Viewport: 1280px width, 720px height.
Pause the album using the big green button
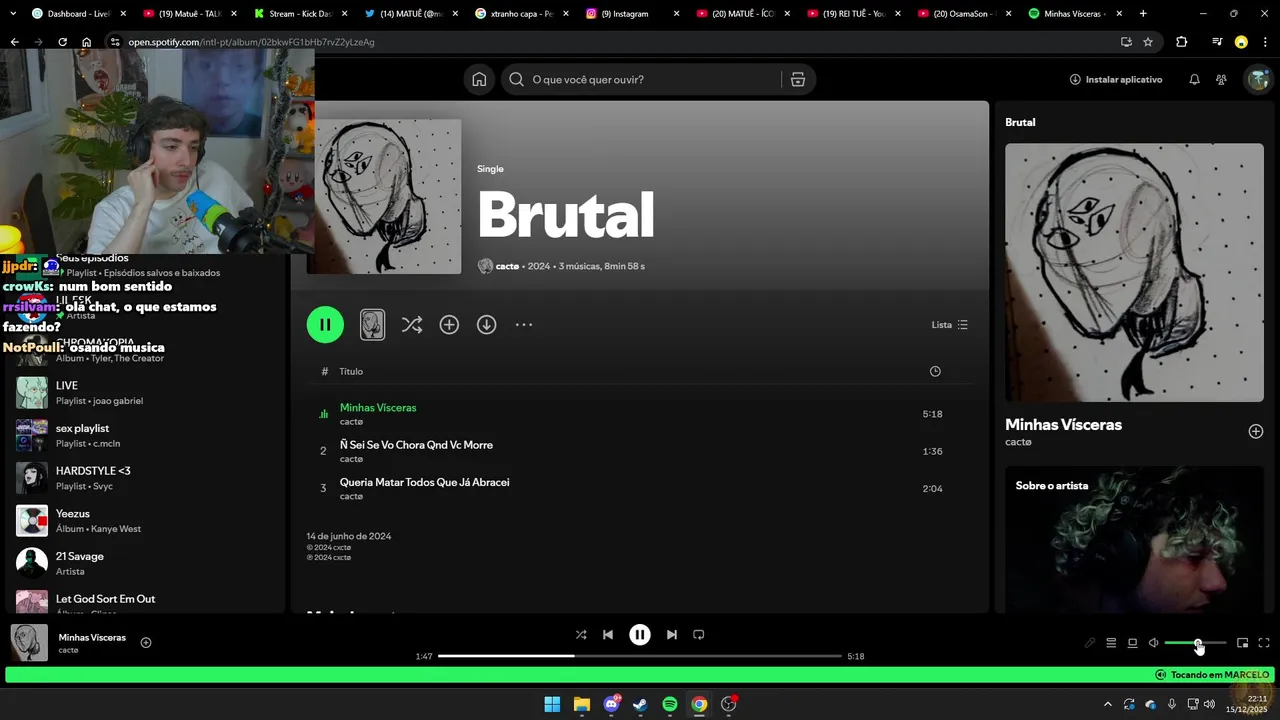(x=325, y=325)
